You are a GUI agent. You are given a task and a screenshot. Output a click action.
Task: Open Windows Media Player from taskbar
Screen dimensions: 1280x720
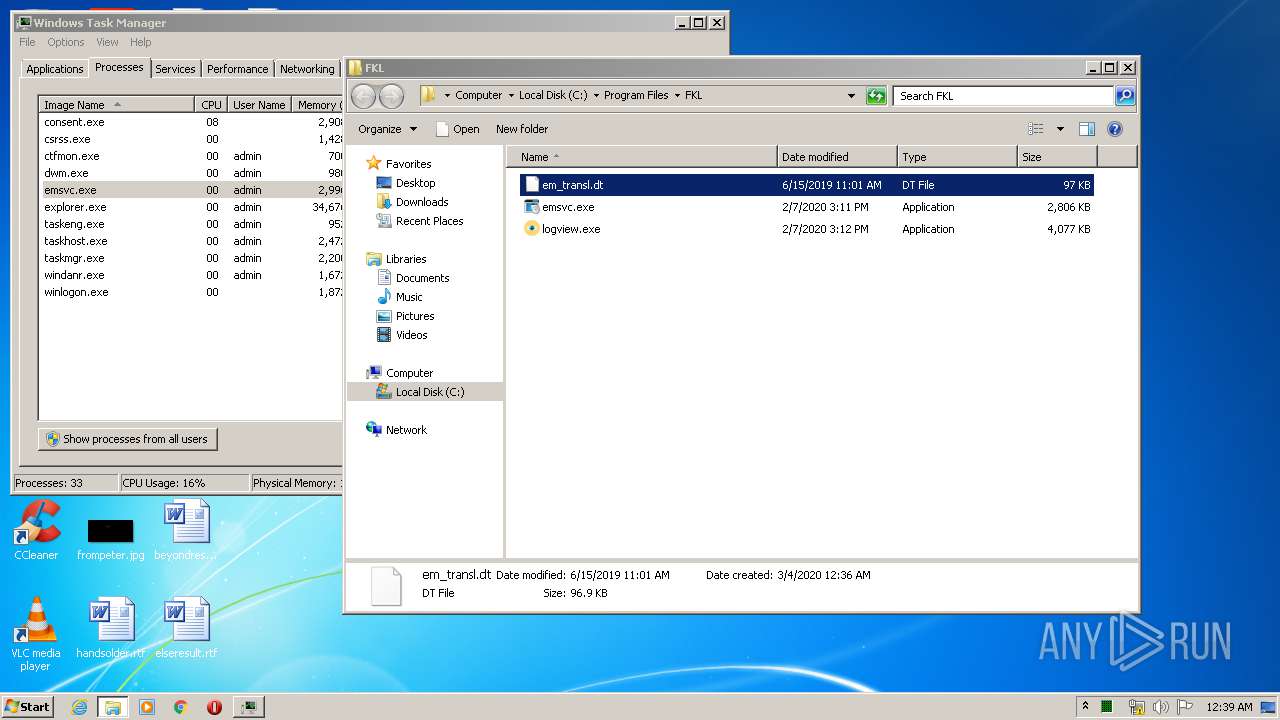[x=147, y=707]
